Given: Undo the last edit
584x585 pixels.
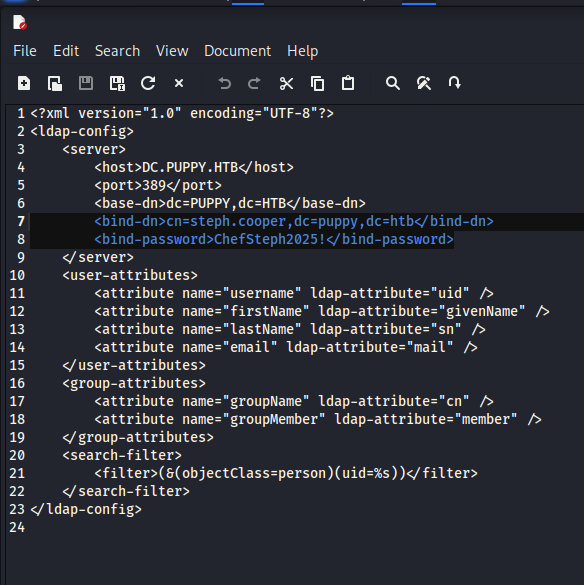Looking at the screenshot, I should pos(225,83).
